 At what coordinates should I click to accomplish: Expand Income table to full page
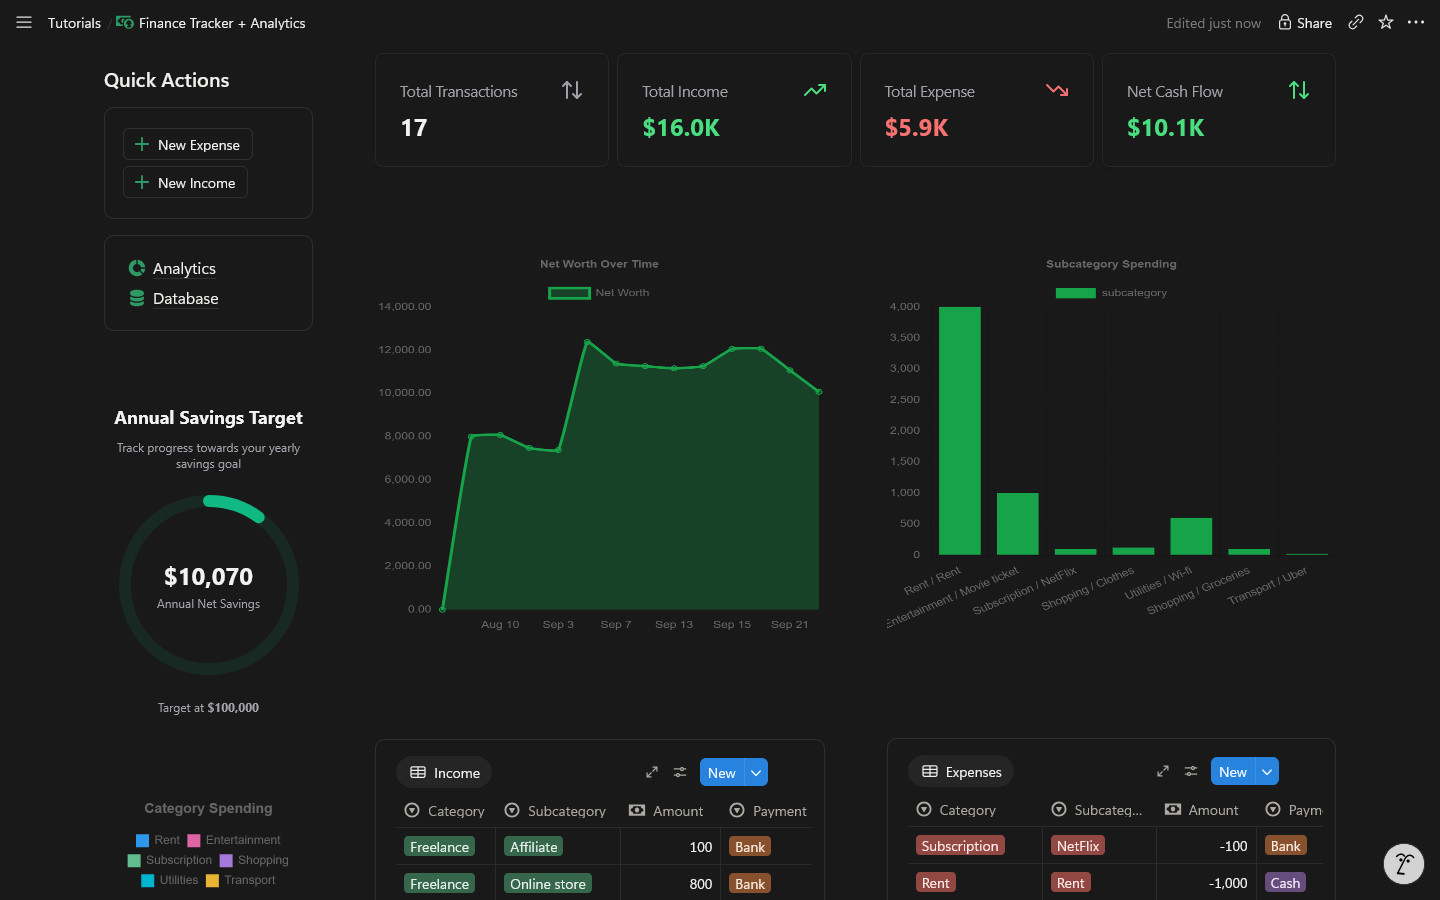[x=652, y=772]
